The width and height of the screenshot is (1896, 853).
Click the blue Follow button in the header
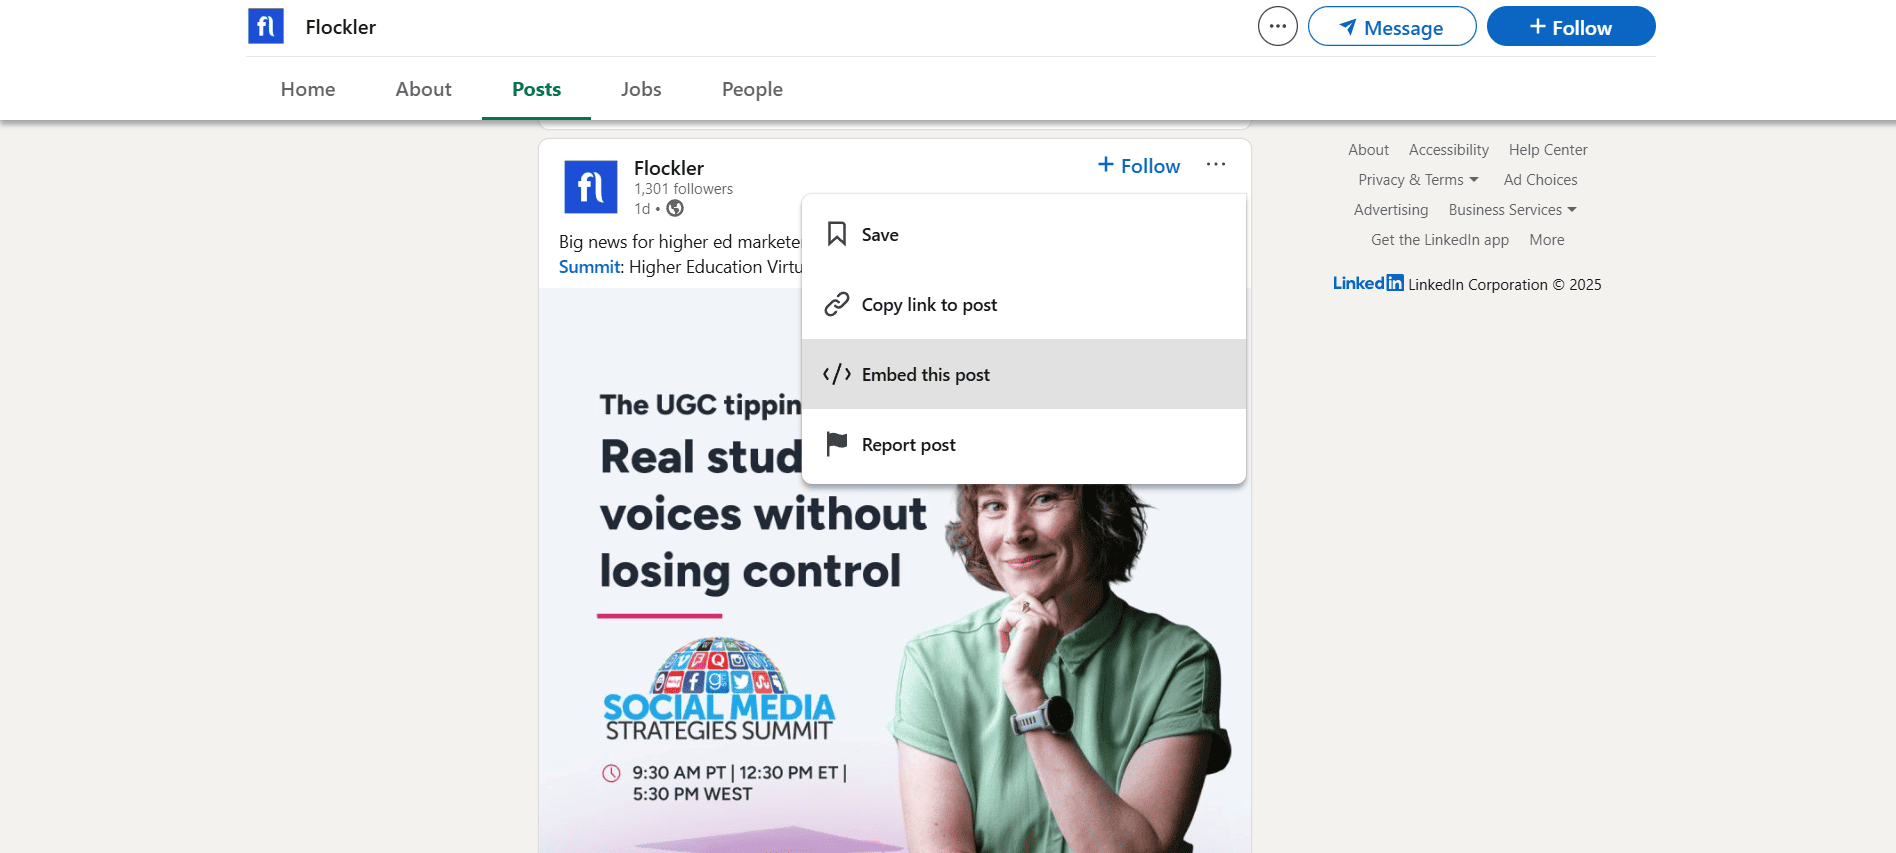click(x=1571, y=26)
